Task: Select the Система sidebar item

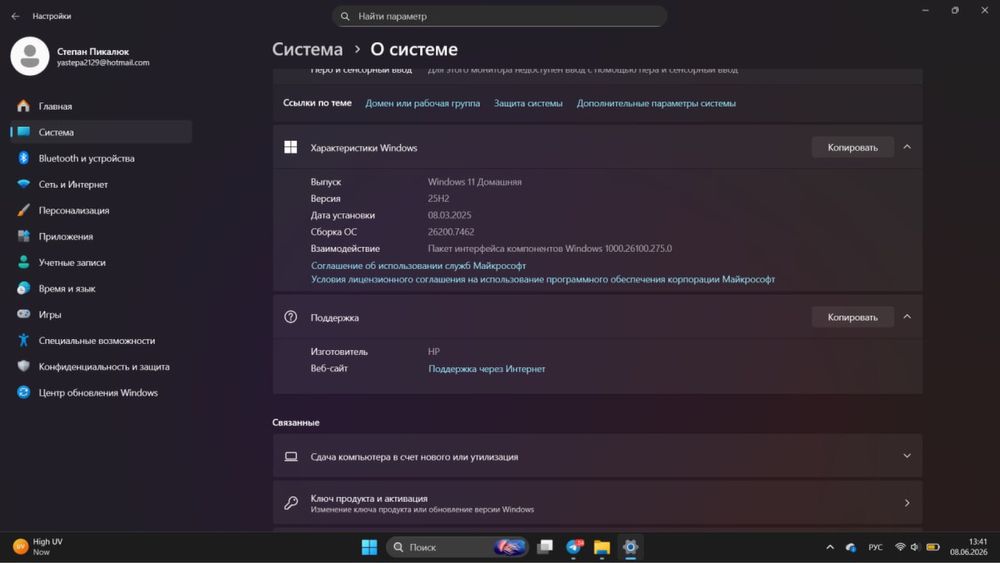Action: coord(101,132)
